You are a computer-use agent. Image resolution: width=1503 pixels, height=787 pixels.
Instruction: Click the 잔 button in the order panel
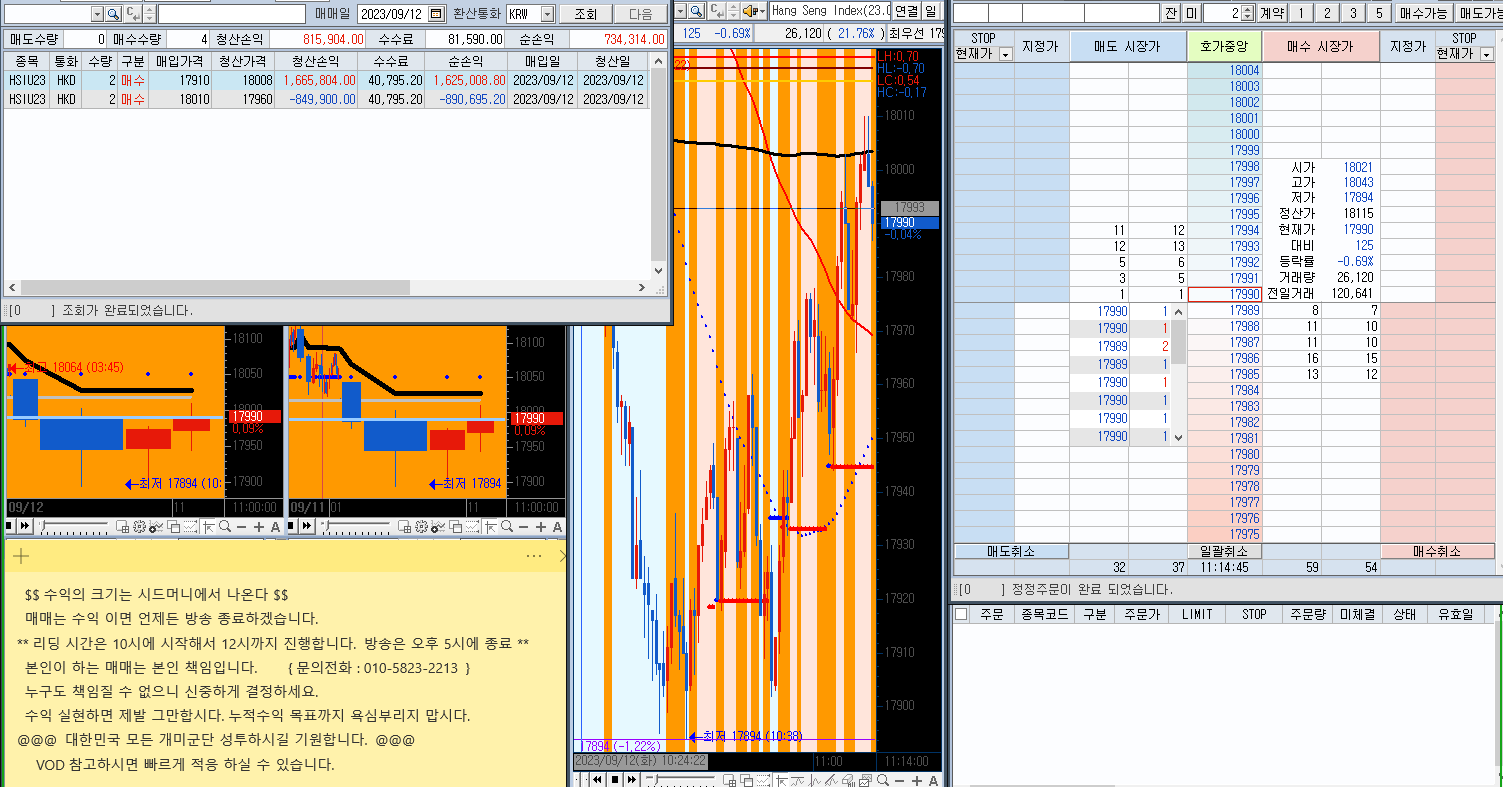tap(1171, 13)
